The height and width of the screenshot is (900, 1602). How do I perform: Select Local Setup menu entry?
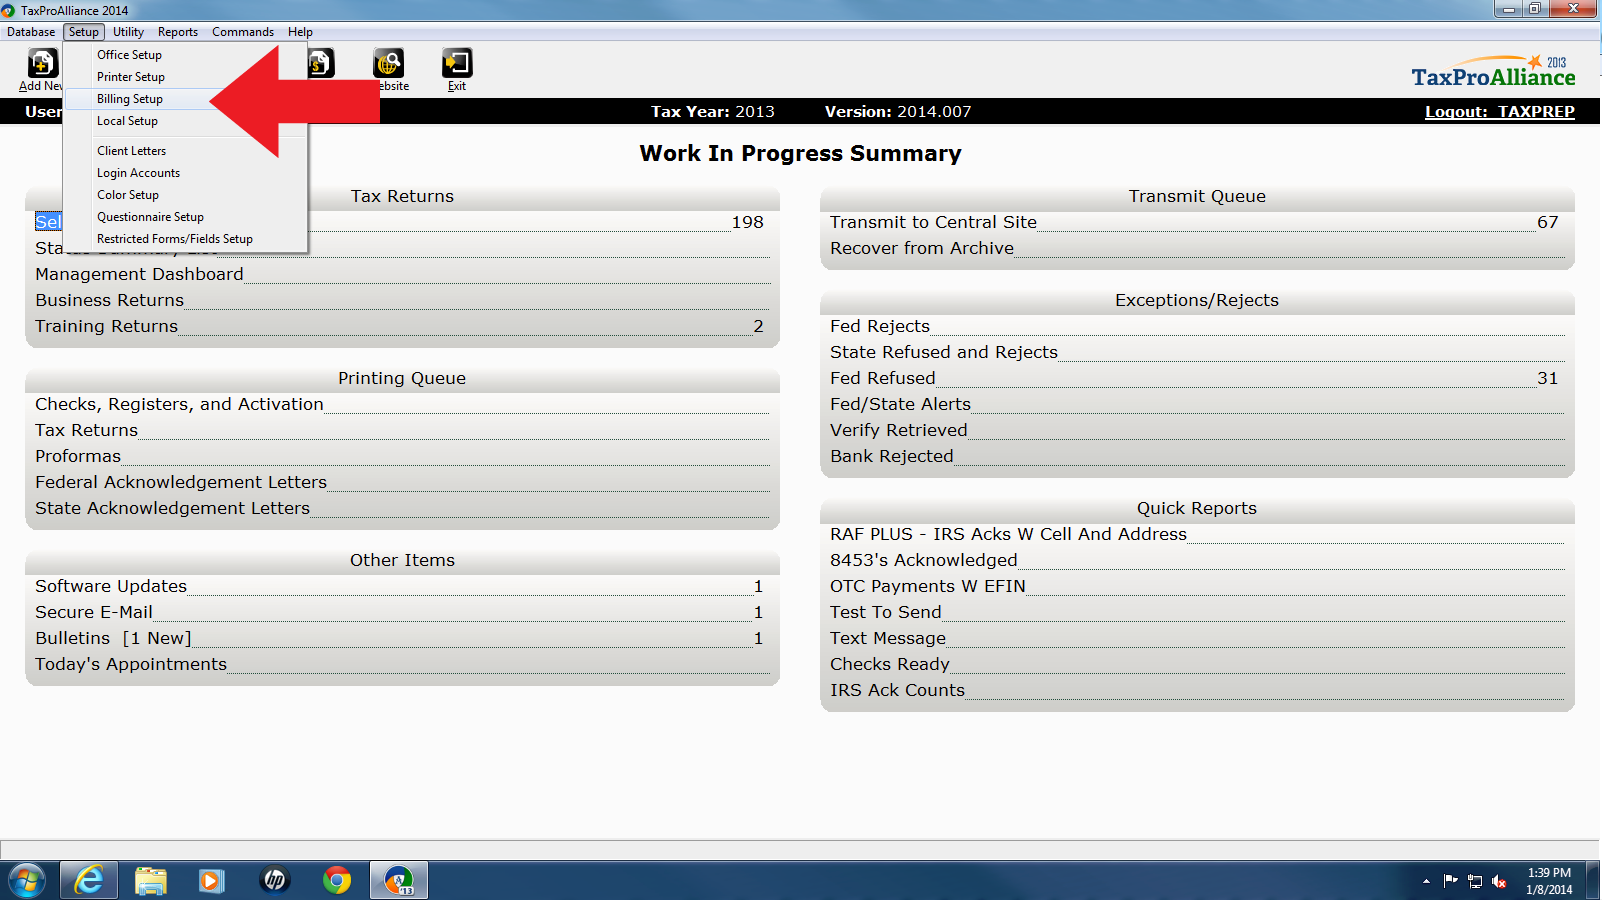(x=185, y=121)
